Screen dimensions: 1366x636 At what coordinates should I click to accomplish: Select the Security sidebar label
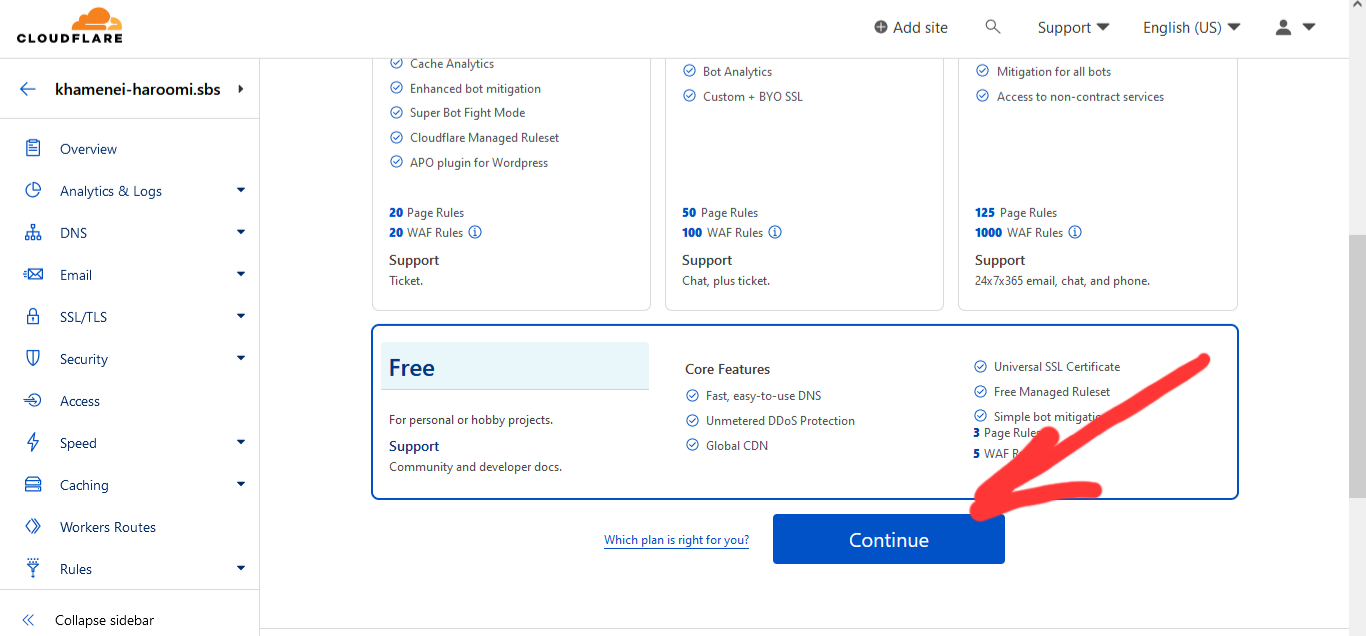click(84, 359)
